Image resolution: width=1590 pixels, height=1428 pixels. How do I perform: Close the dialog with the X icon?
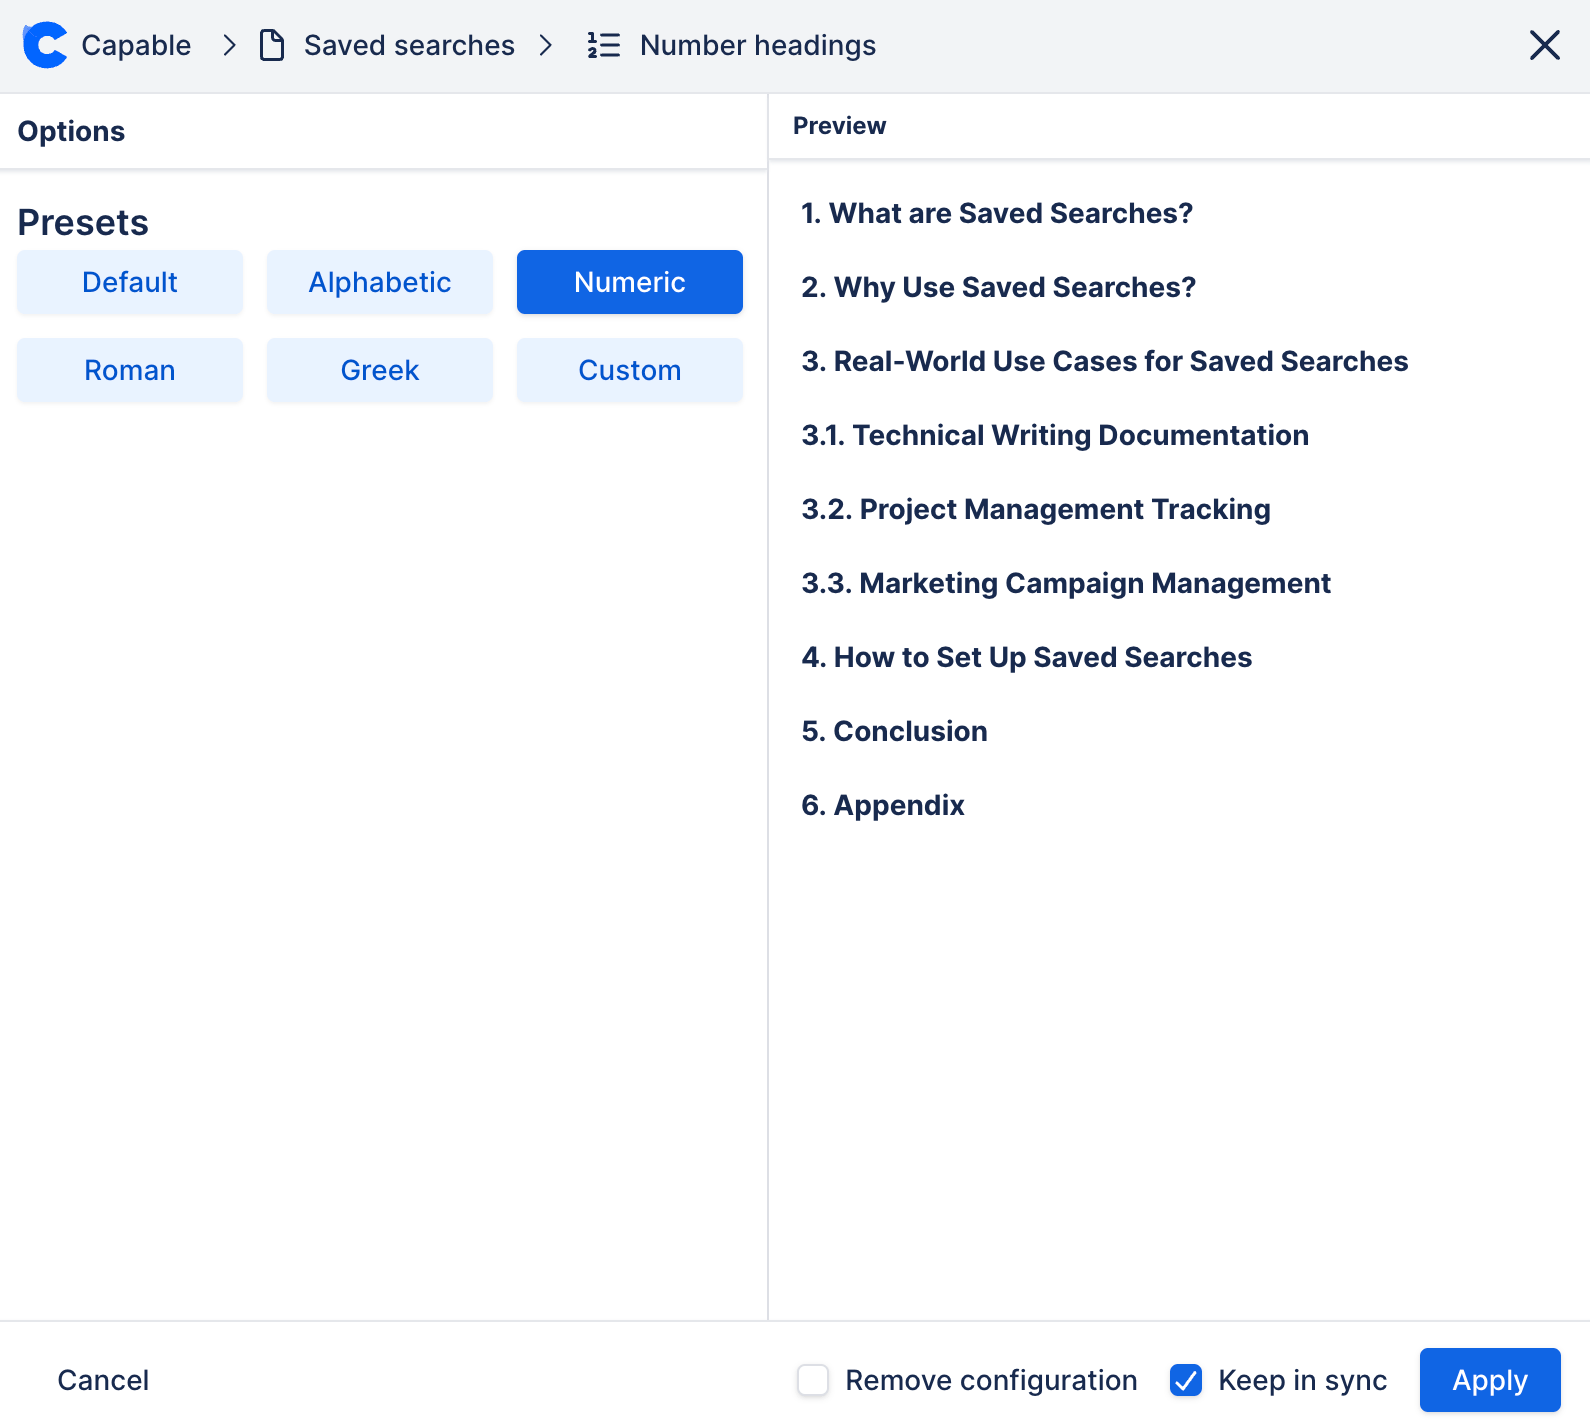click(1544, 45)
